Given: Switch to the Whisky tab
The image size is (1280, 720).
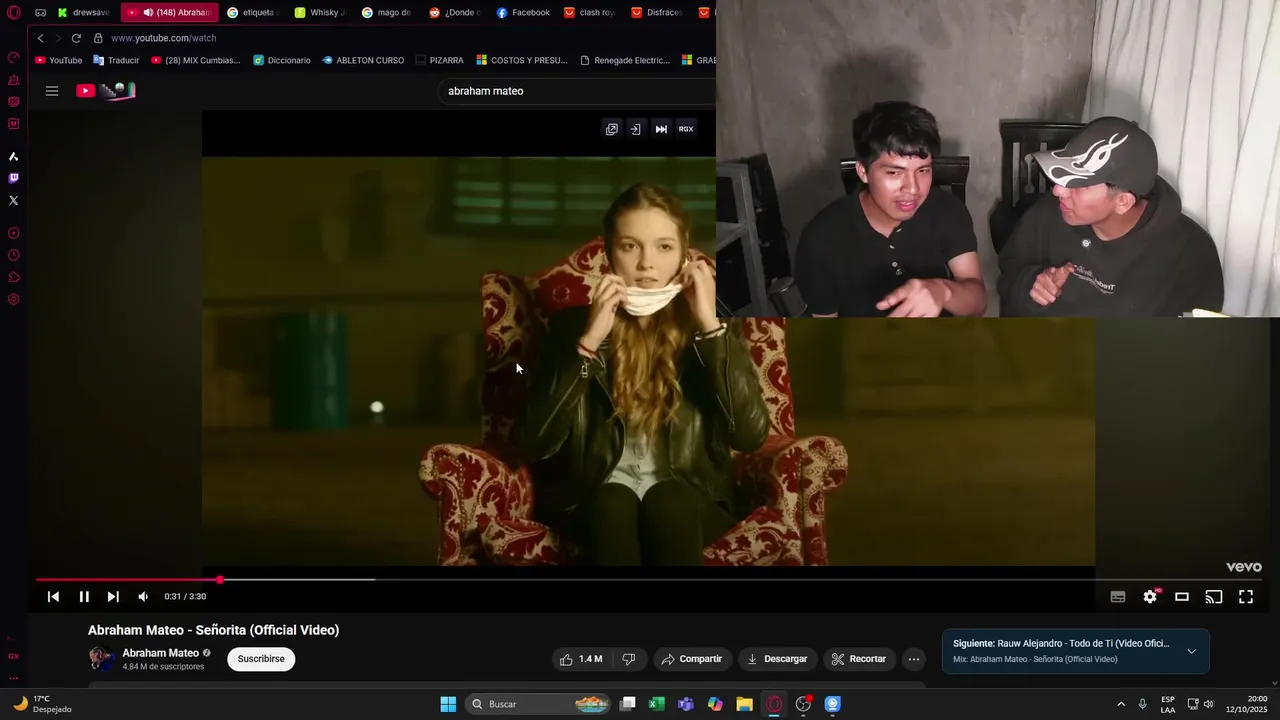Looking at the screenshot, I should 320,13.
